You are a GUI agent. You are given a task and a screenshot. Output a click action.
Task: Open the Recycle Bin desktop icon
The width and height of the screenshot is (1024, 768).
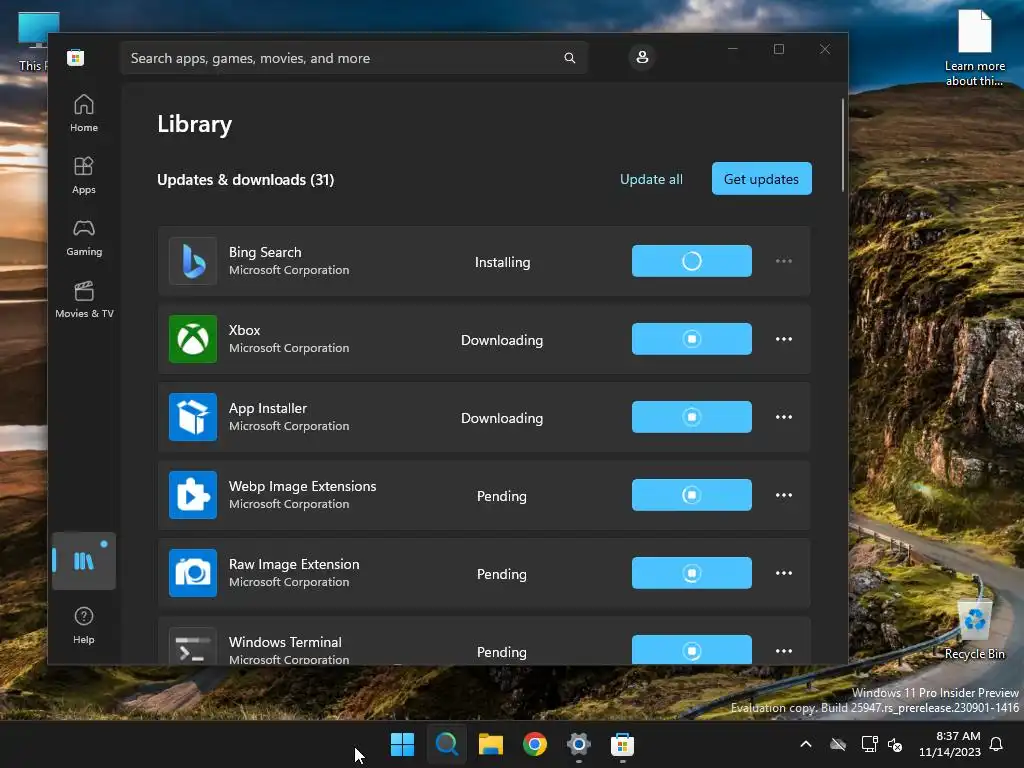click(974, 630)
